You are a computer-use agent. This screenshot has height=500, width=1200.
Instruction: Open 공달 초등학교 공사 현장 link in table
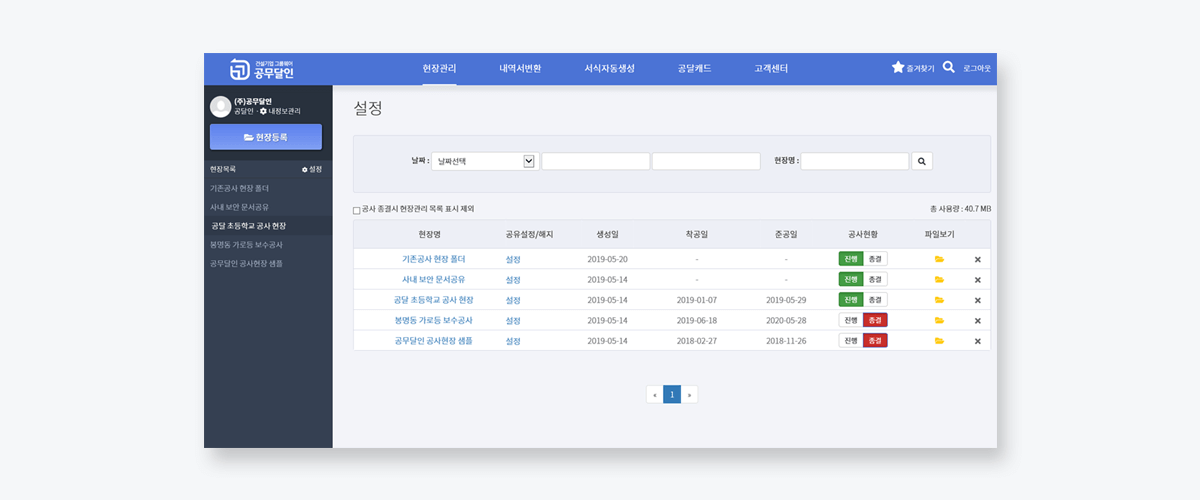pyautogui.click(x=434, y=300)
